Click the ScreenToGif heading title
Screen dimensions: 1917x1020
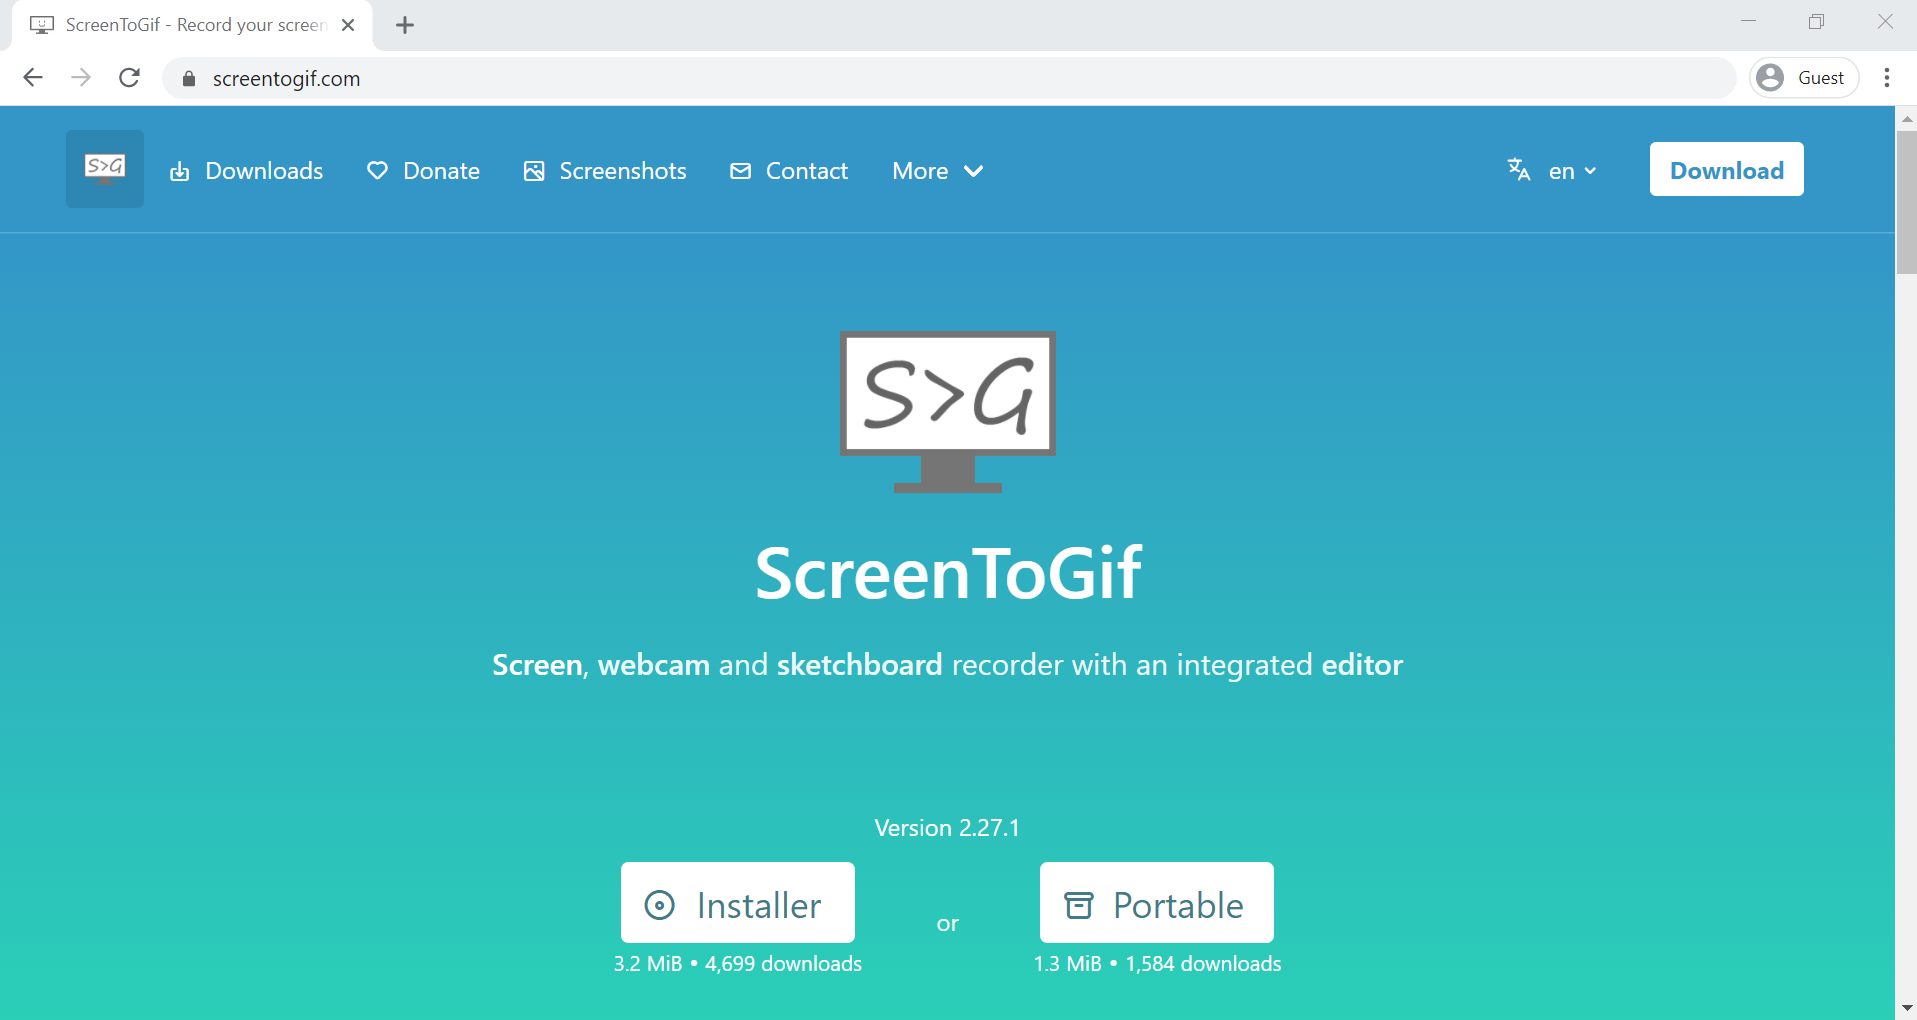[948, 573]
